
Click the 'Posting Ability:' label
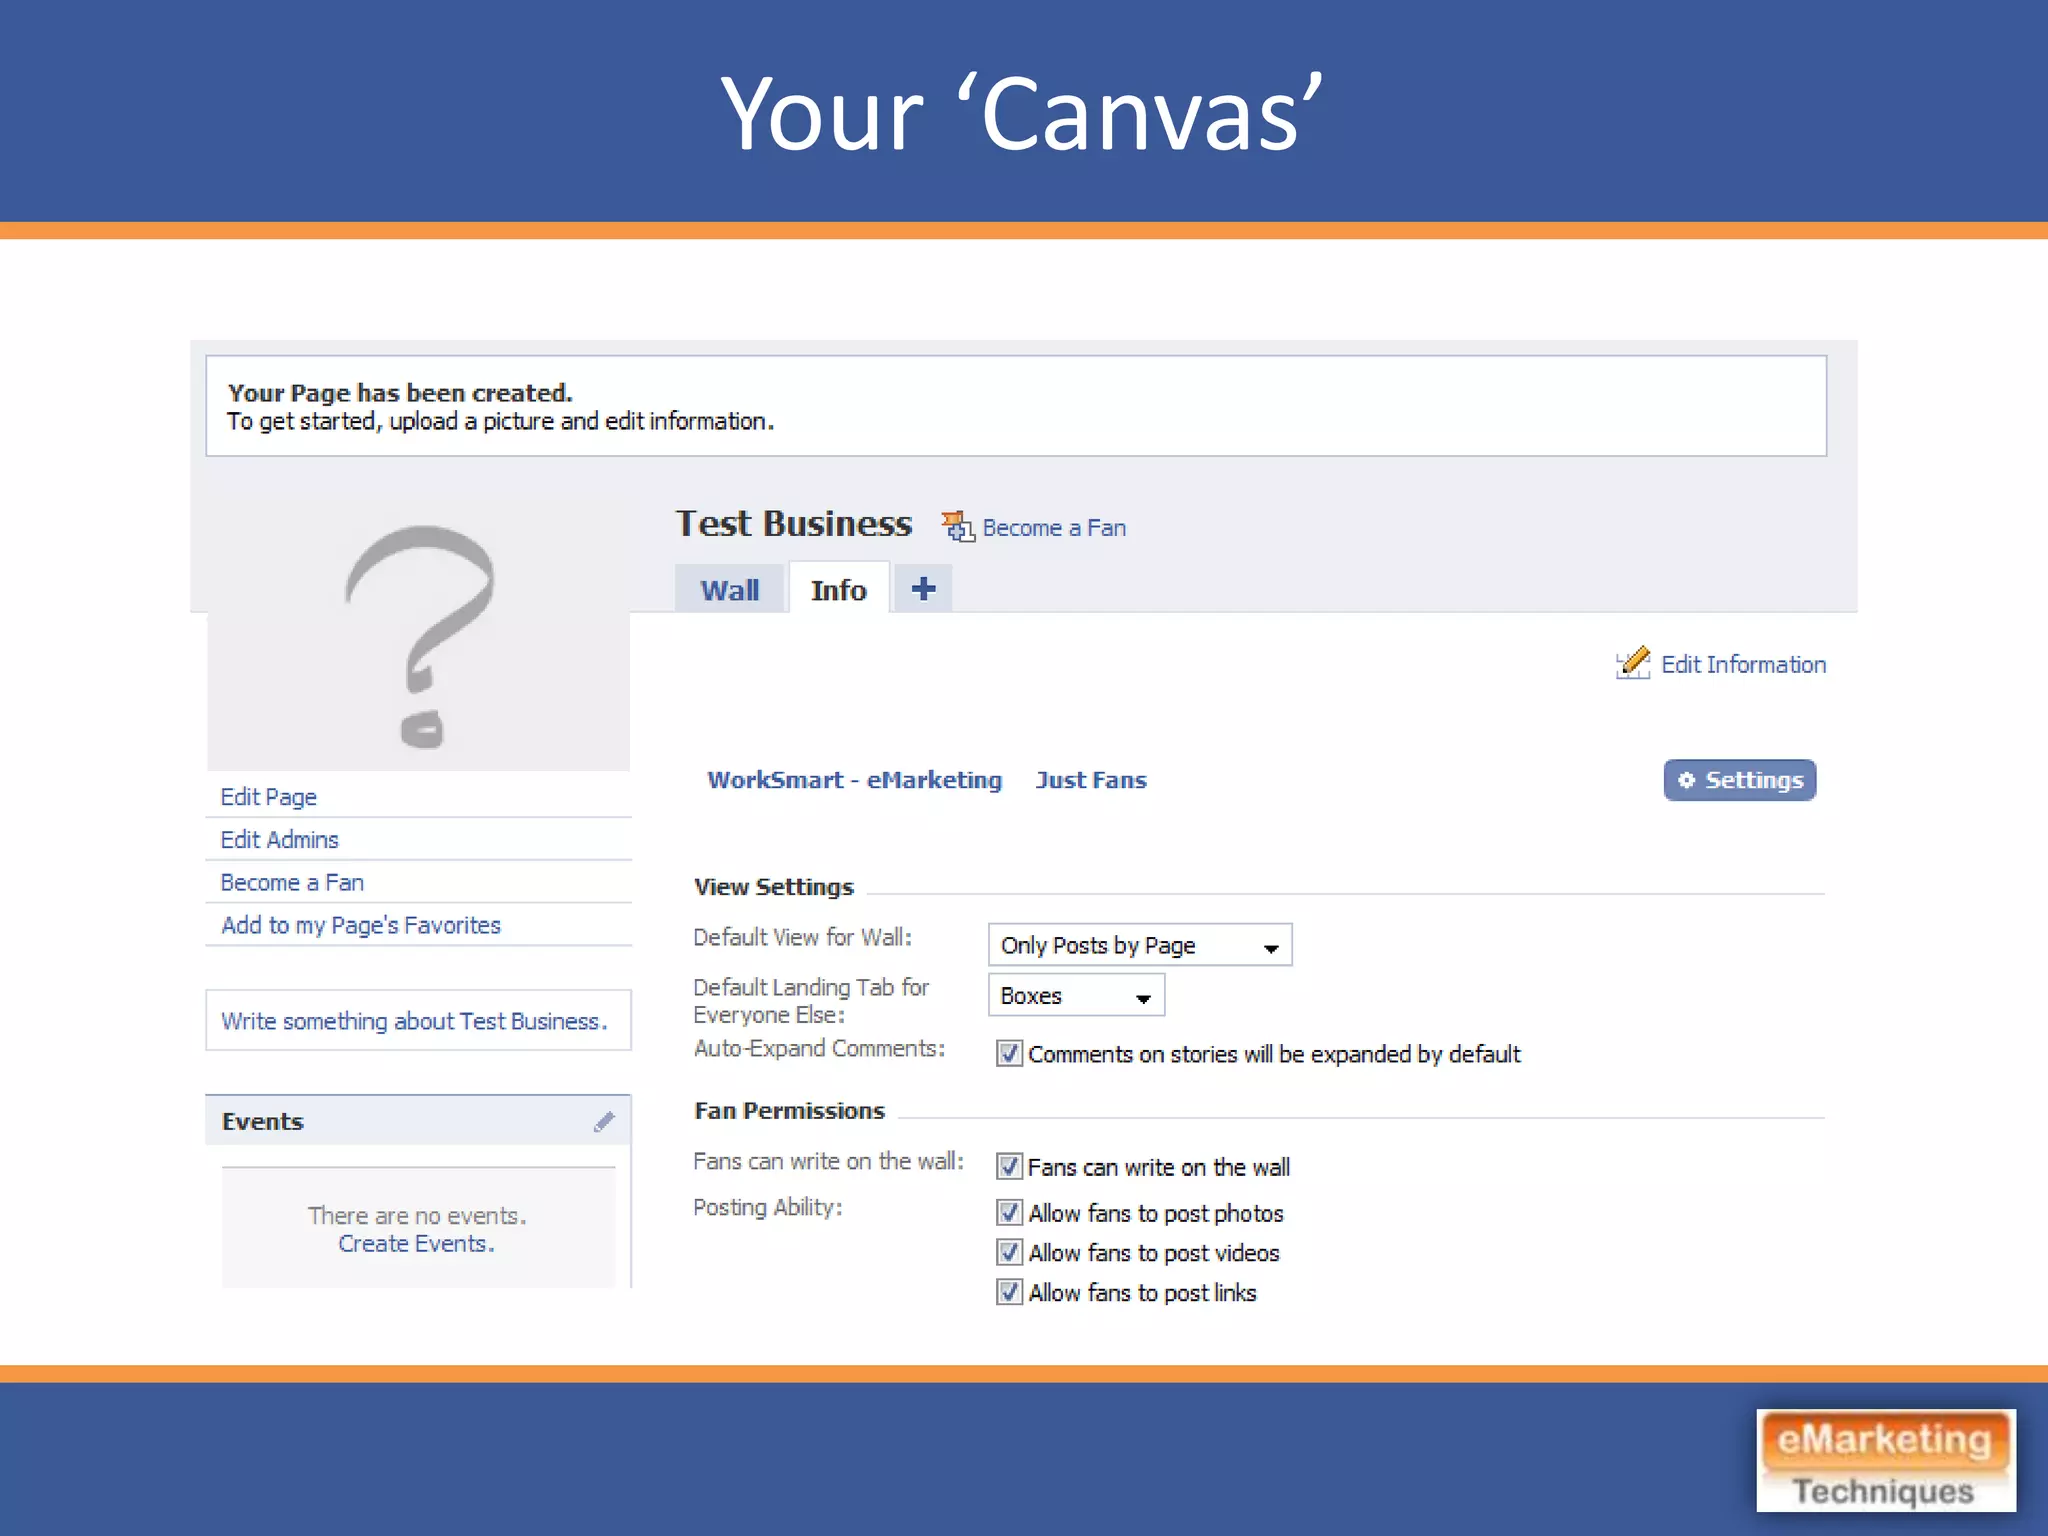768,1207
